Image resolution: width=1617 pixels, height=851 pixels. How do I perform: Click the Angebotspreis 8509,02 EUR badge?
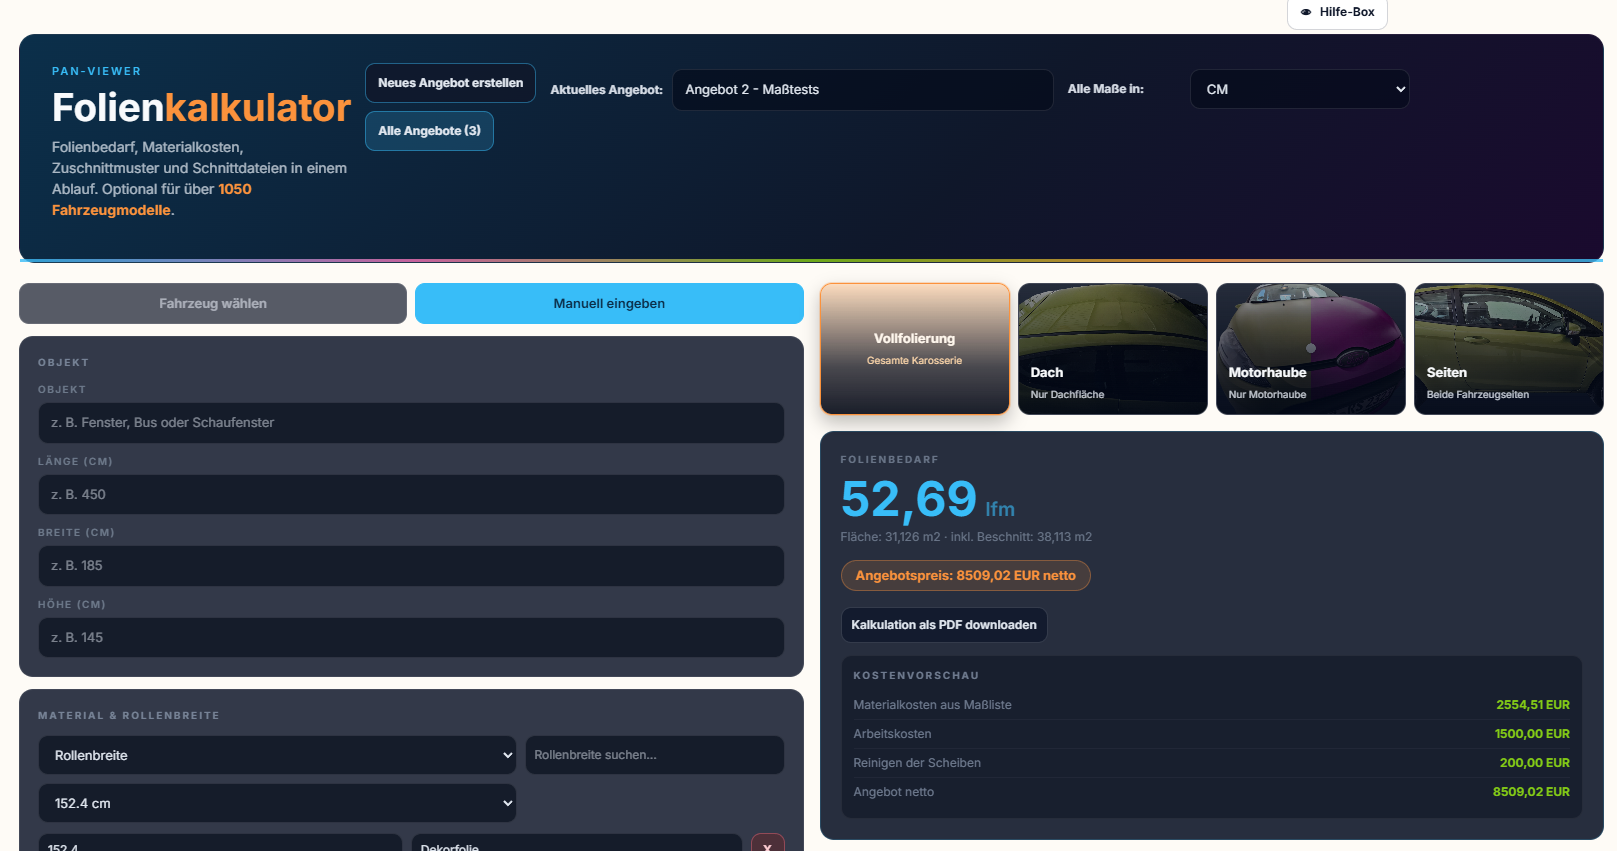tap(965, 576)
